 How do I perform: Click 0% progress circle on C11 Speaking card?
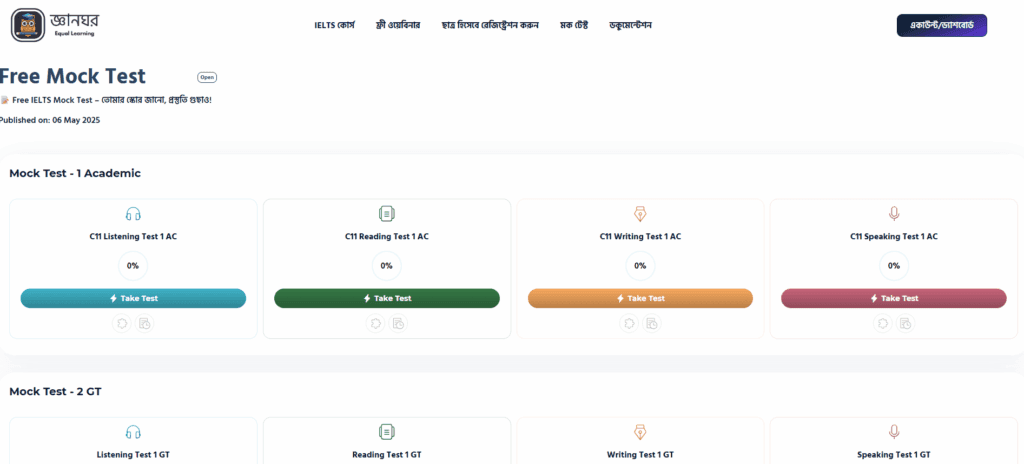(x=894, y=266)
